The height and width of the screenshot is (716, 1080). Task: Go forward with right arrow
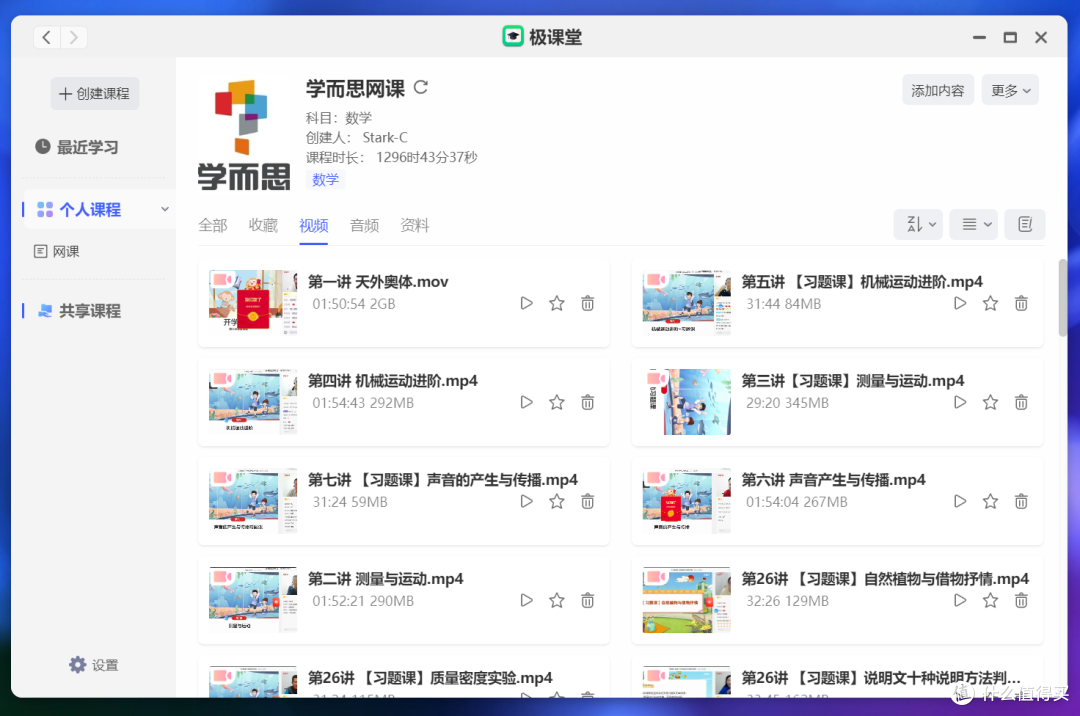[x=74, y=37]
